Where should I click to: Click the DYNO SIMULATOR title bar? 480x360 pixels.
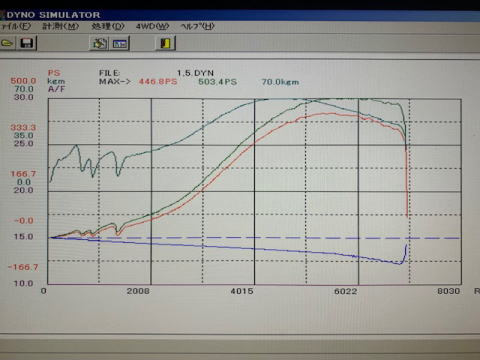pyautogui.click(x=240, y=15)
